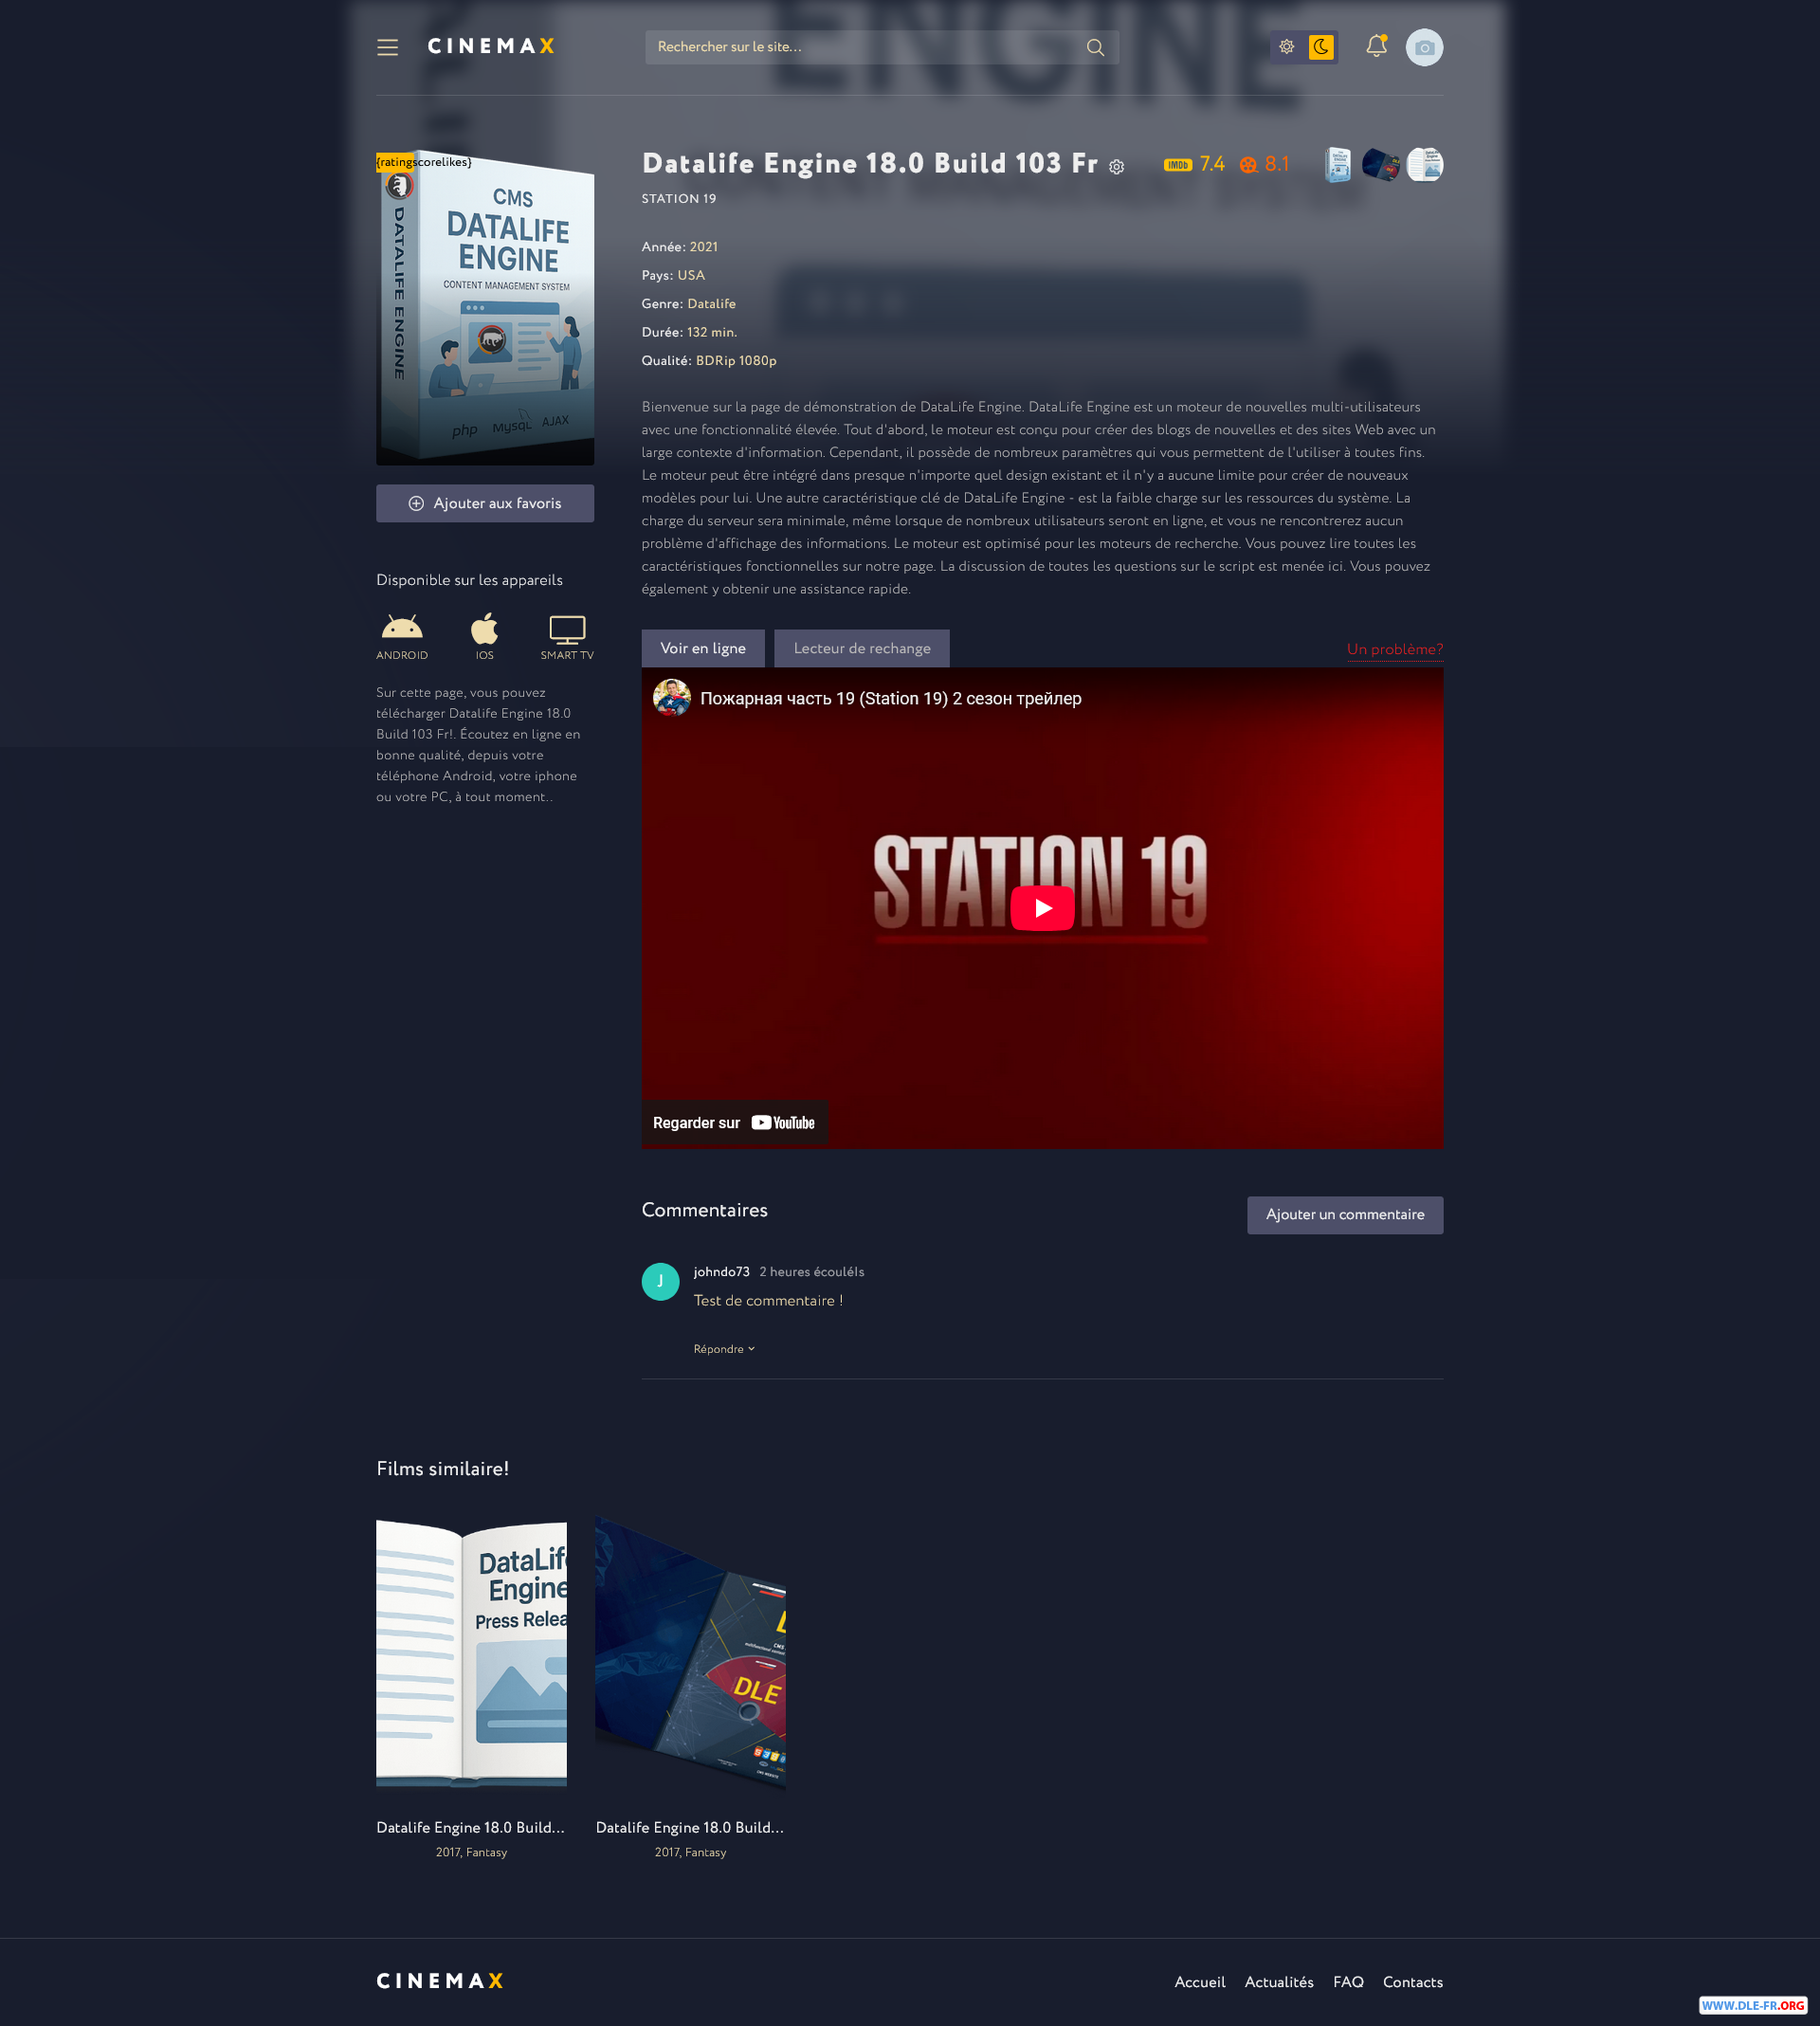The height and width of the screenshot is (2026, 1820).
Task: Click the IMDb rating 7.4
Action: point(1194,164)
